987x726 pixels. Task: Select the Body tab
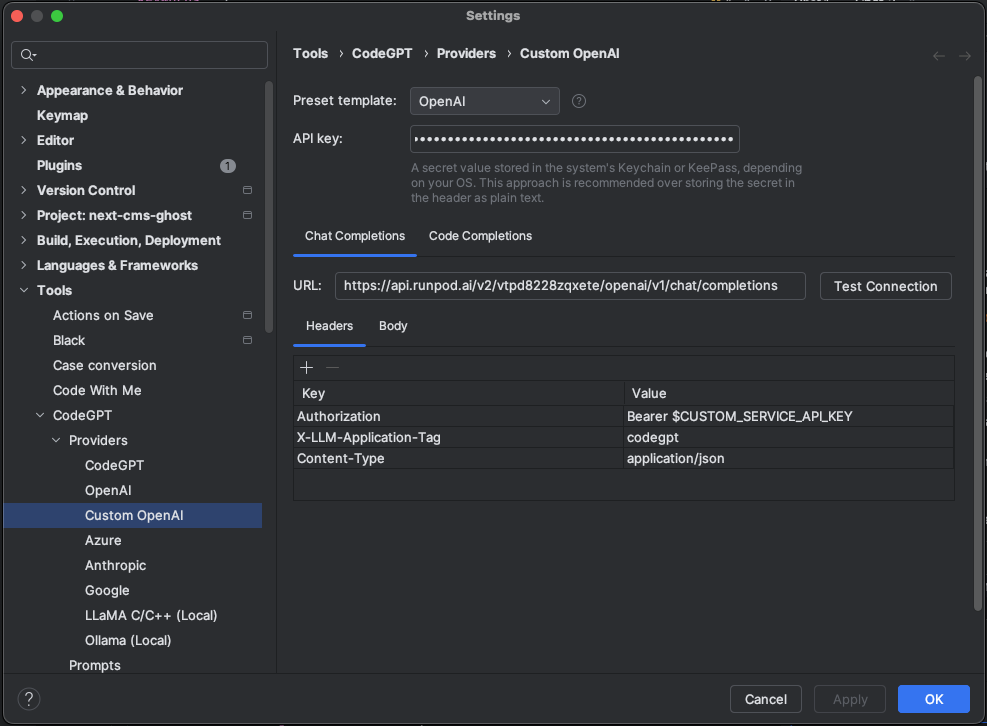pyautogui.click(x=393, y=326)
